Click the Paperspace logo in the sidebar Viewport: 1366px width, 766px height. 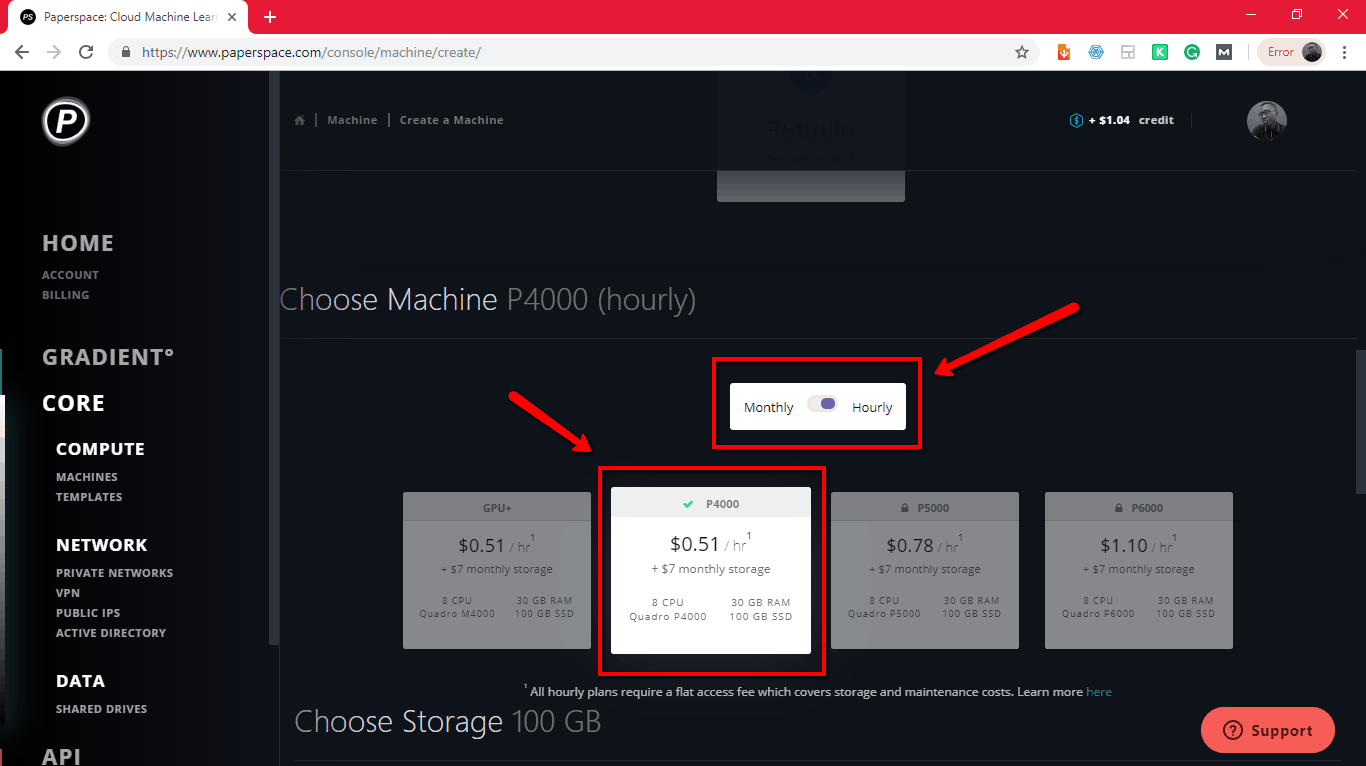click(66, 122)
